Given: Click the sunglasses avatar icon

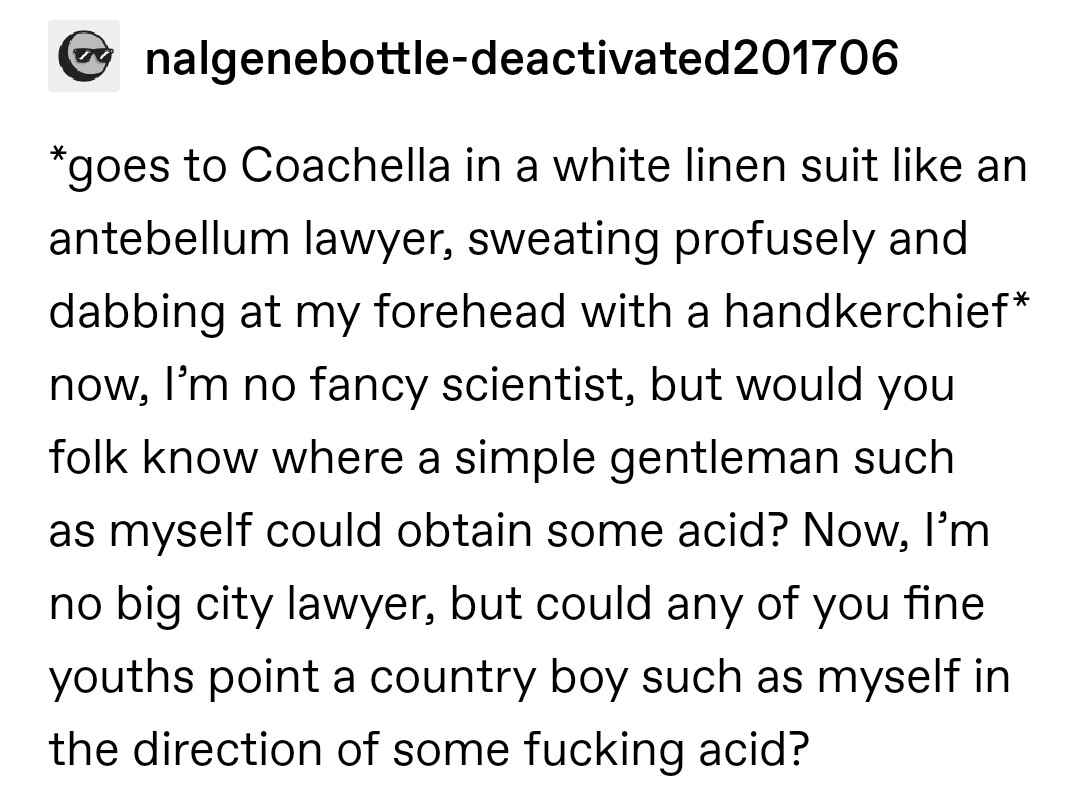Looking at the screenshot, I should [x=84, y=56].
